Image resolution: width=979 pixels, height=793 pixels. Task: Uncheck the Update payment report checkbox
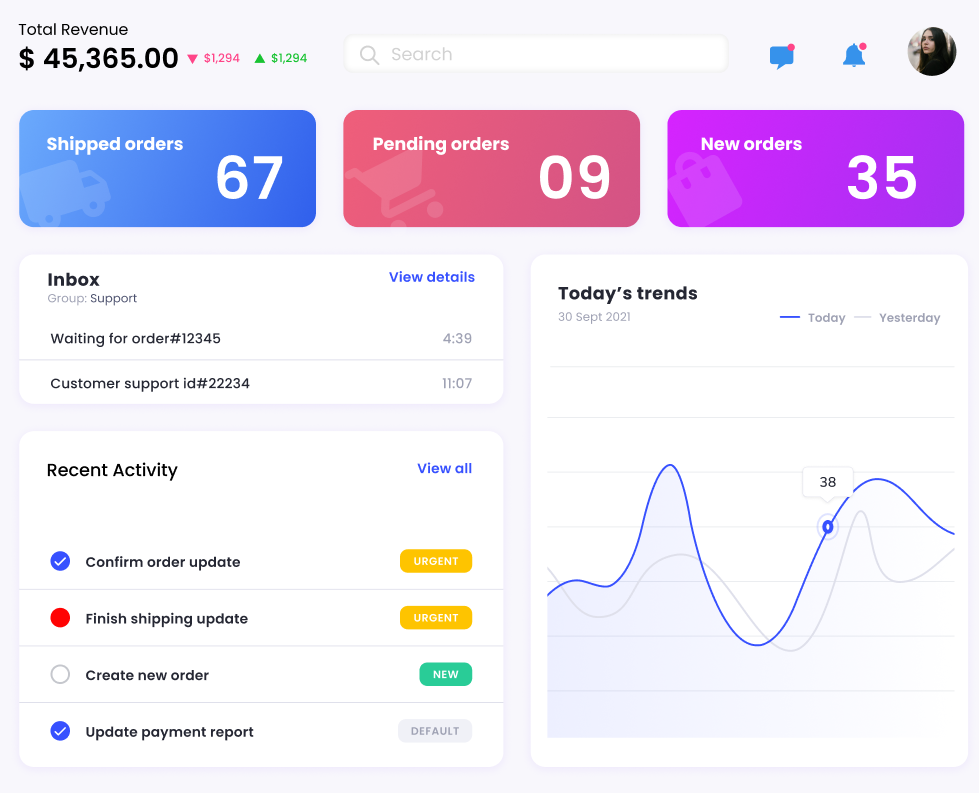click(60, 731)
